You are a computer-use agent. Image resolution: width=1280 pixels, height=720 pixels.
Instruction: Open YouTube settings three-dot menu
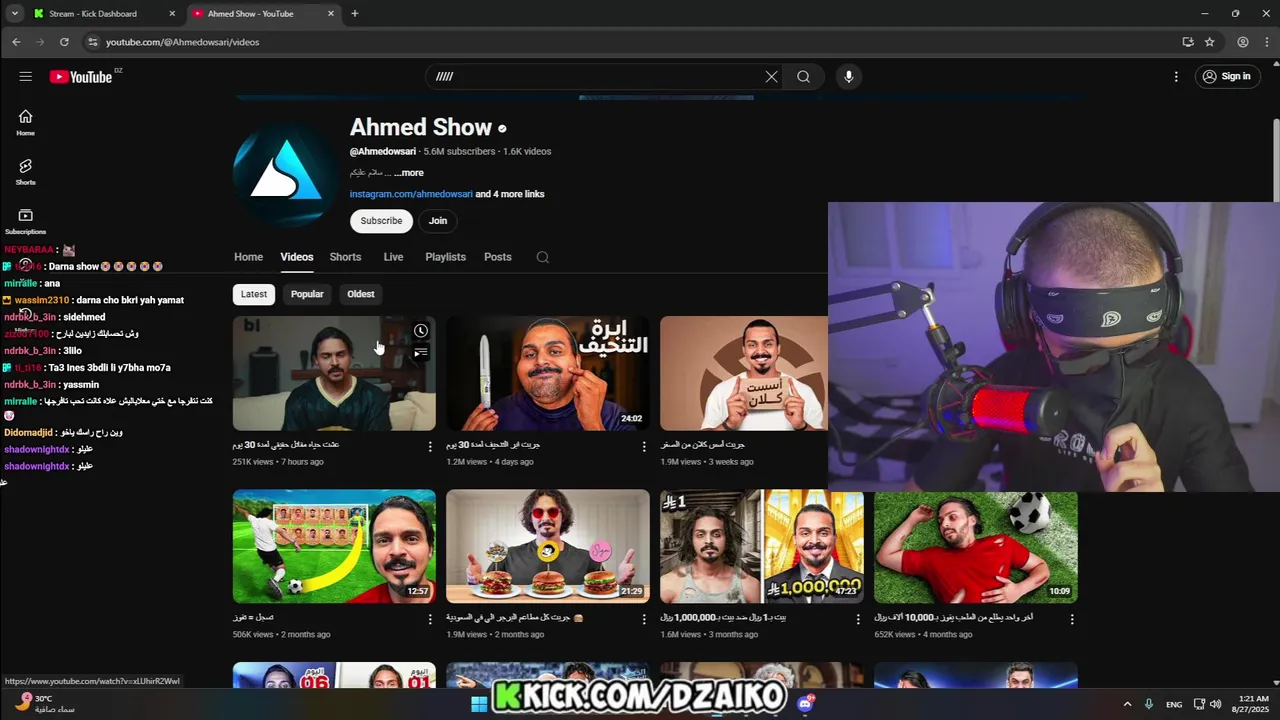click(x=1176, y=77)
